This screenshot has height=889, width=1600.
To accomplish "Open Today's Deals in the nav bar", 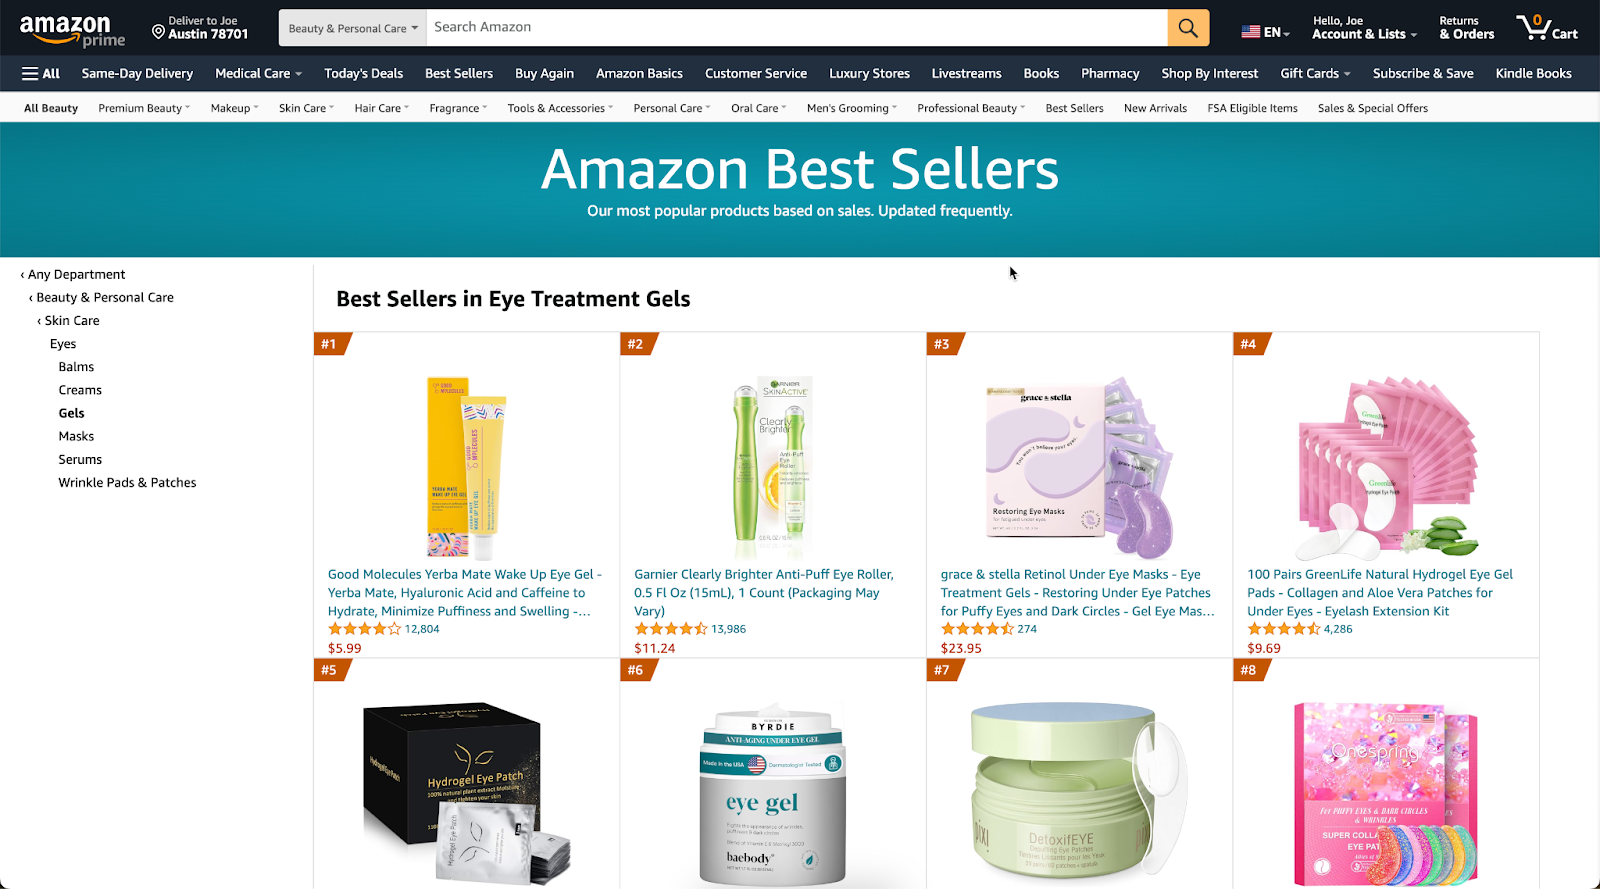I will pos(363,73).
